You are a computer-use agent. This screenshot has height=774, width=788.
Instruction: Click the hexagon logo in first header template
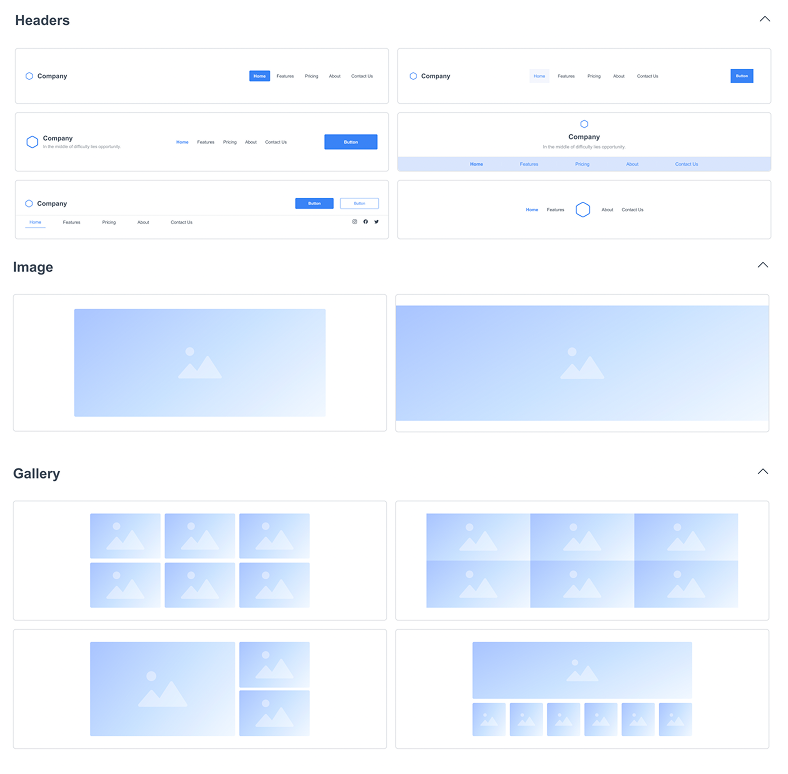(x=29, y=76)
